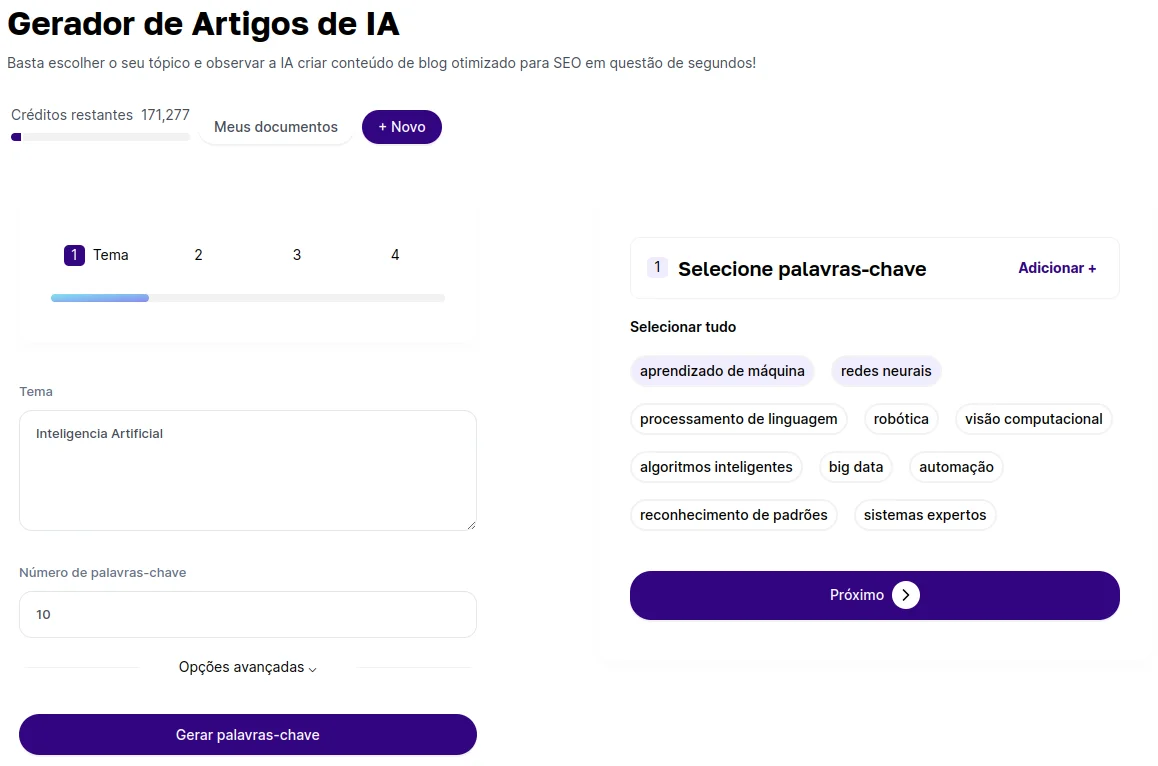Click the step 1 number badge

pyautogui.click(x=74, y=255)
